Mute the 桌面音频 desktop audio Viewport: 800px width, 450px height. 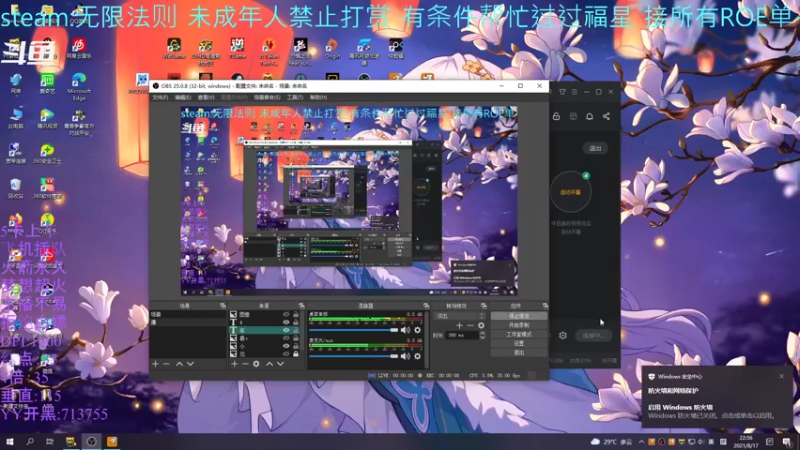point(405,330)
